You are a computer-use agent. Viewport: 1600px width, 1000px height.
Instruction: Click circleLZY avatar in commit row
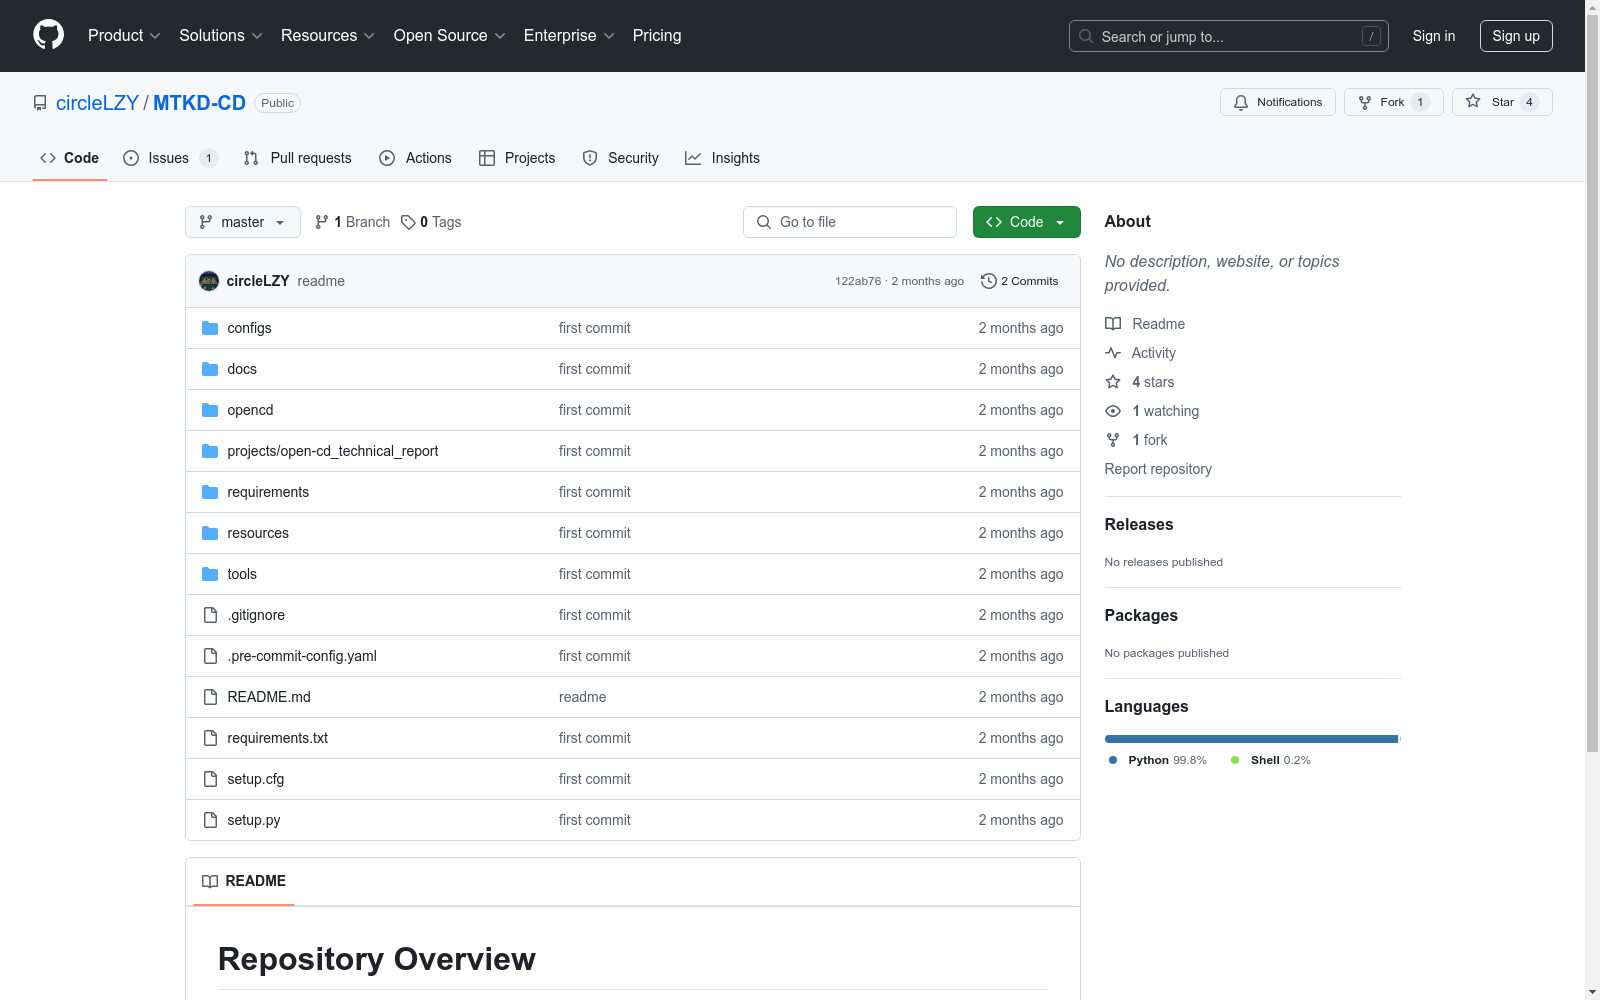coord(209,281)
